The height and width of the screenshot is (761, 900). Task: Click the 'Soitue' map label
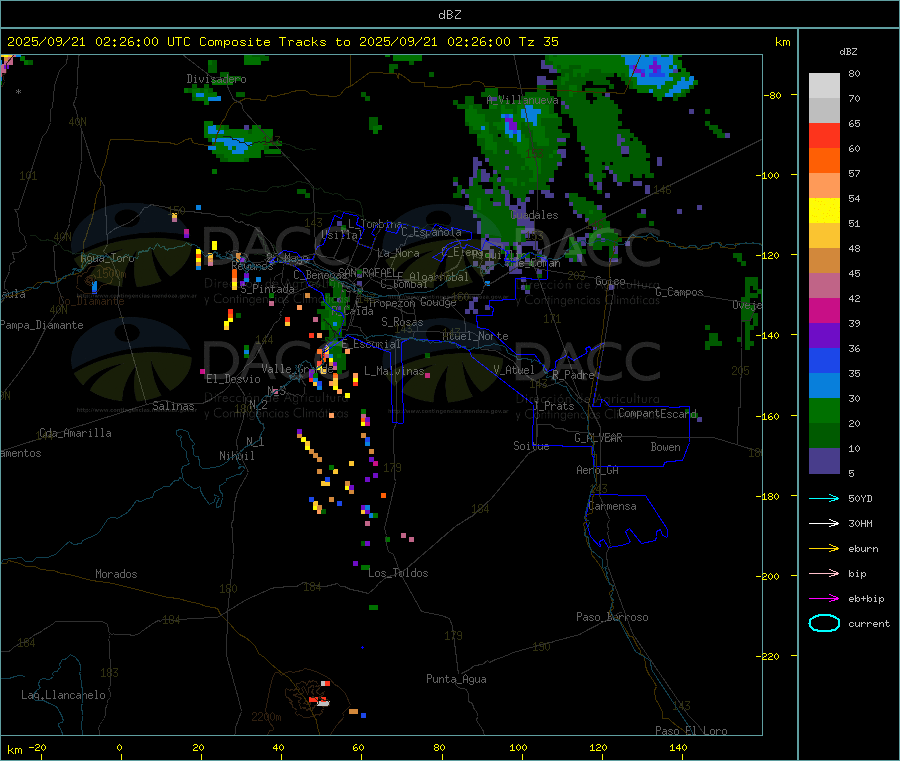tap(531, 446)
